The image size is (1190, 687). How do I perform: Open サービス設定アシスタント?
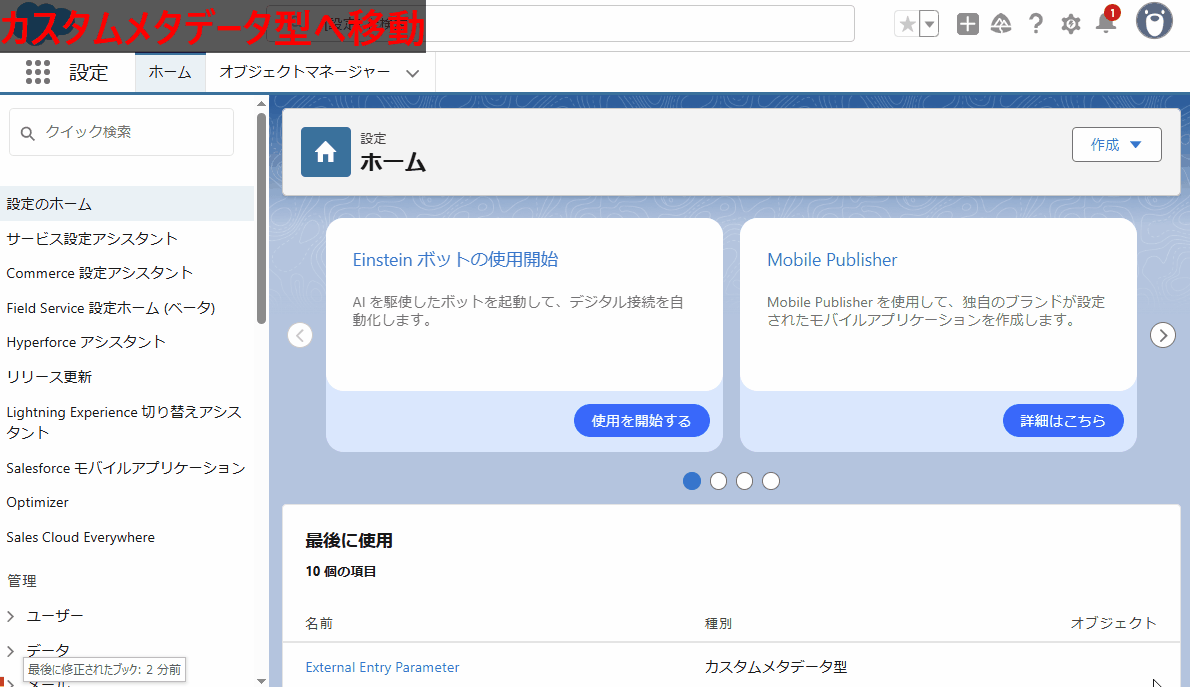(x=92, y=238)
